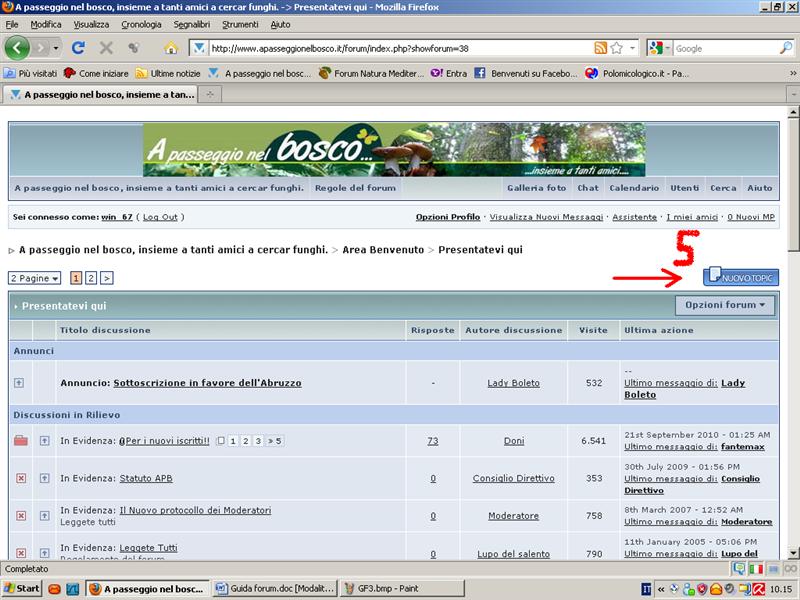This screenshot has width=800, height=600.
Task: Open the Facebook bookmark 'Benvenuti su Facebo...'
Action: coord(526,73)
